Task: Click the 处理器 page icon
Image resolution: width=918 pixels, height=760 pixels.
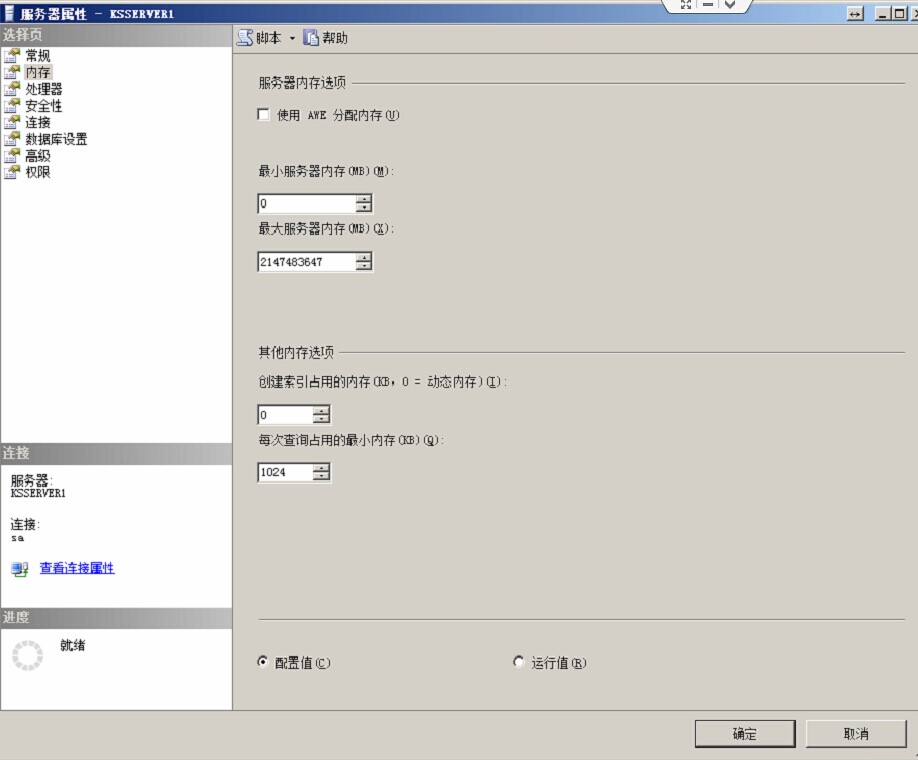Action: (12, 89)
